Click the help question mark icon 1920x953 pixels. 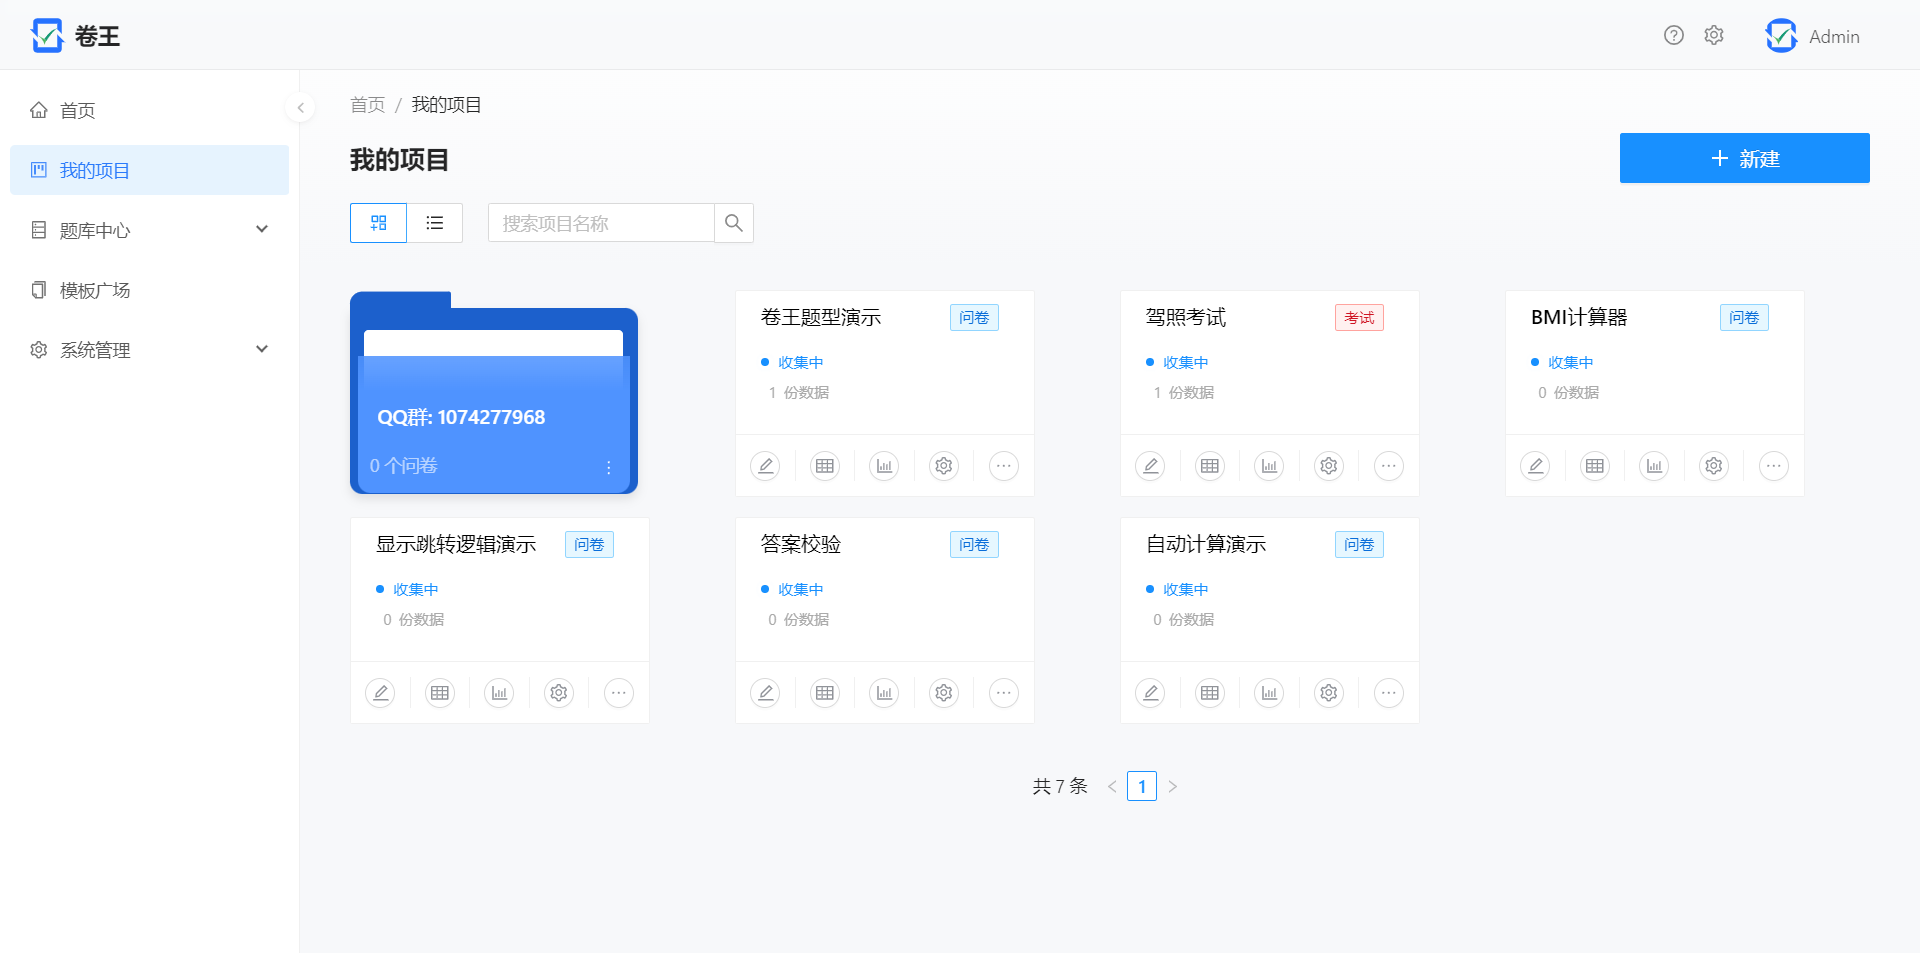click(1674, 36)
